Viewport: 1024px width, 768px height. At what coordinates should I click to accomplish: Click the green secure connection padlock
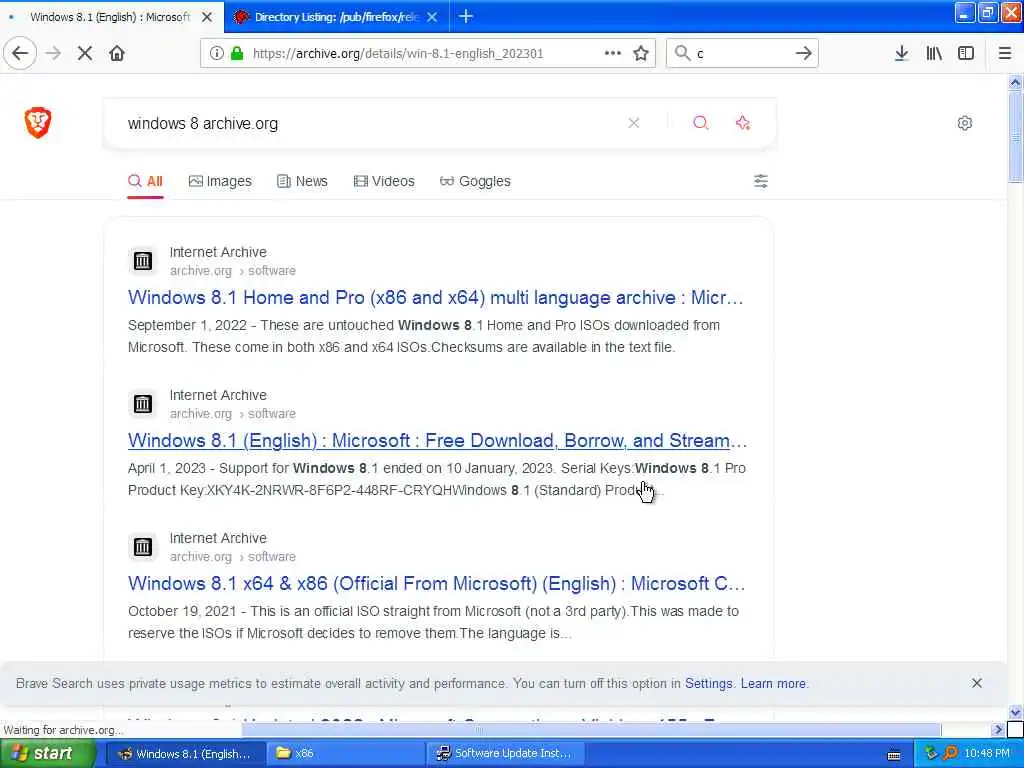[x=237, y=53]
